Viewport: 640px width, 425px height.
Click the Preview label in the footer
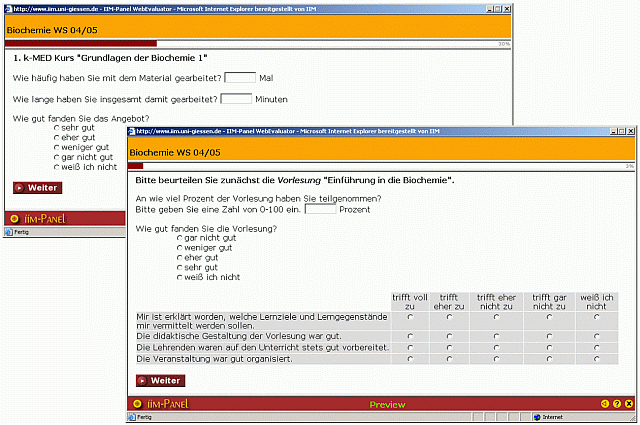click(387, 405)
